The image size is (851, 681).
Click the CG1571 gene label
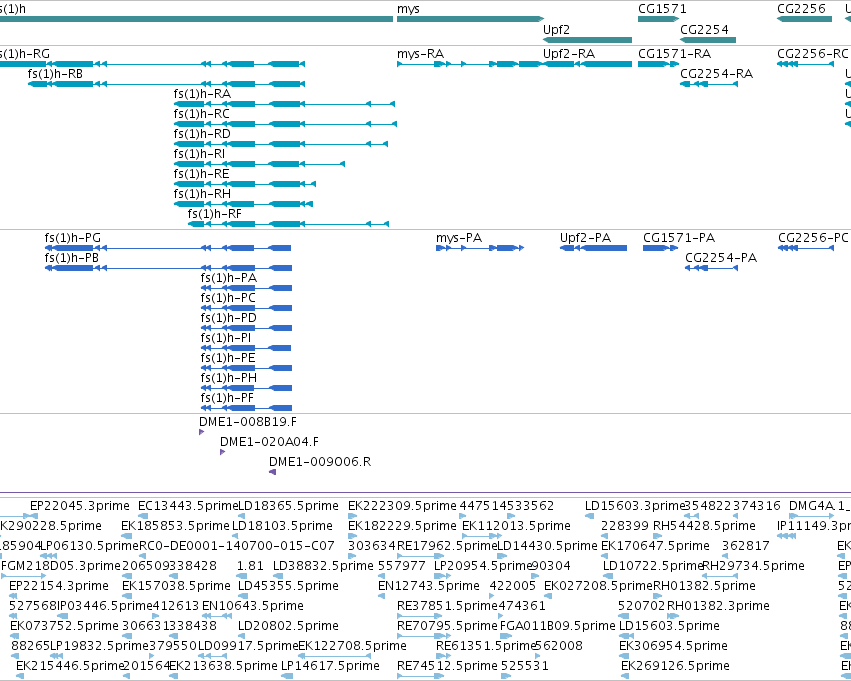click(x=662, y=9)
